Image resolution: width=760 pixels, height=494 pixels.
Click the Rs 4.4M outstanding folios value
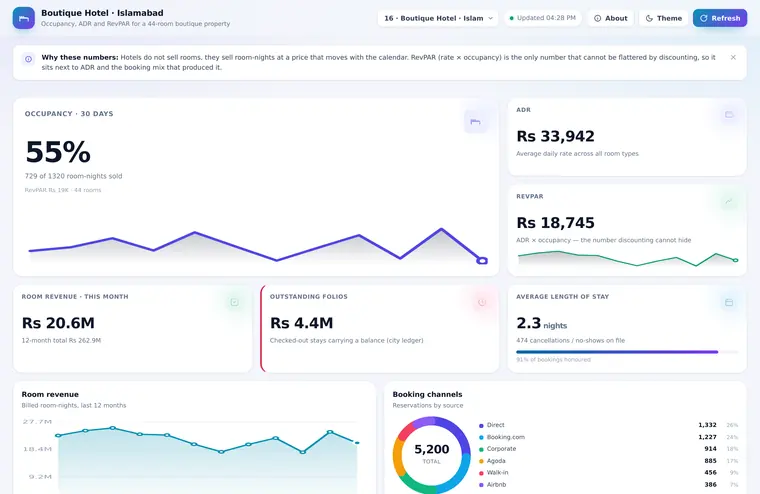tap(301, 323)
